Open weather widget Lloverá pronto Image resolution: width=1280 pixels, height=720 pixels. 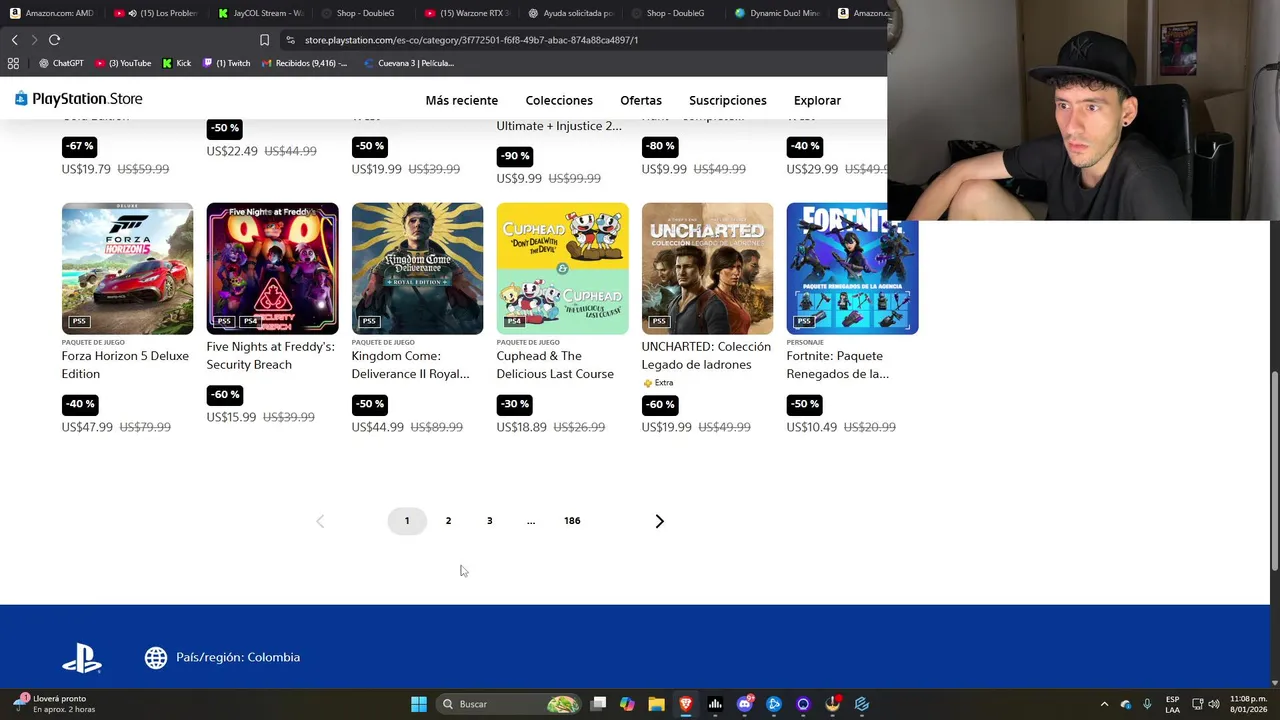tap(54, 704)
